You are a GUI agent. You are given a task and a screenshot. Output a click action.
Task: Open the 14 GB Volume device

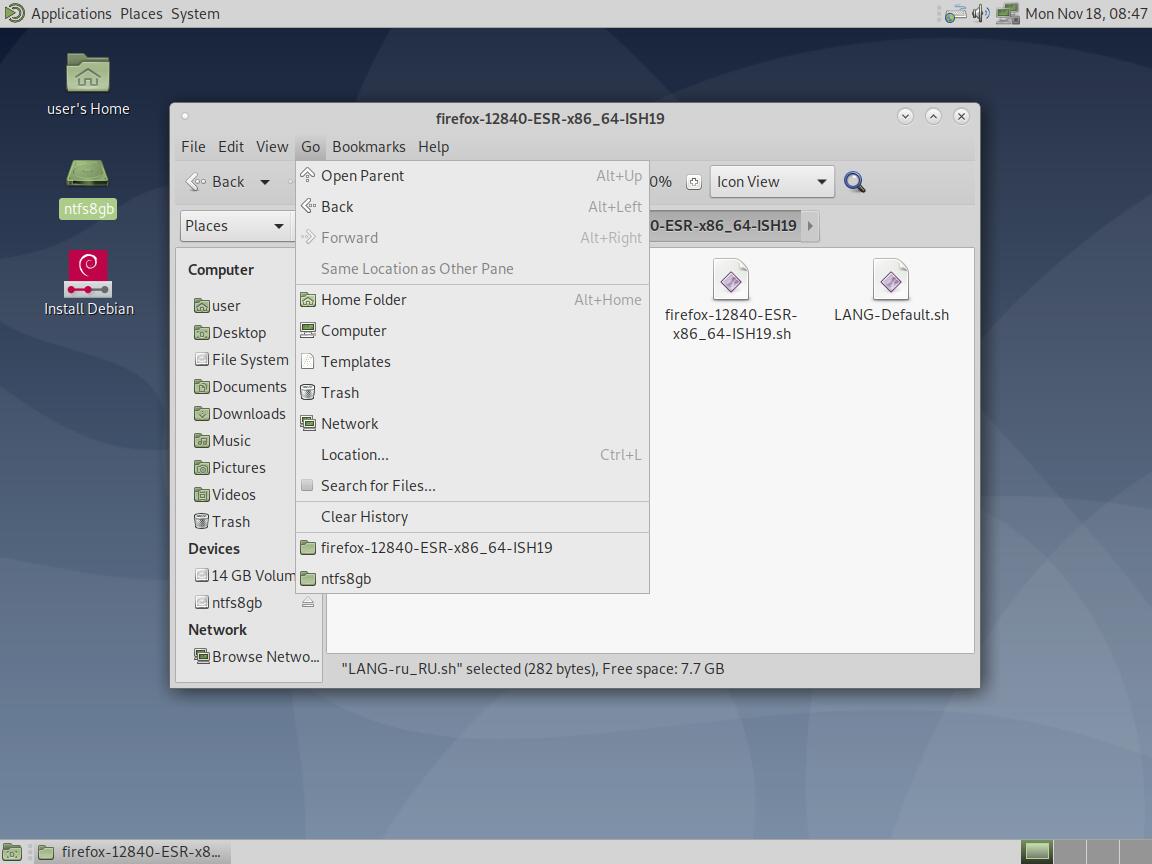coord(244,576)
